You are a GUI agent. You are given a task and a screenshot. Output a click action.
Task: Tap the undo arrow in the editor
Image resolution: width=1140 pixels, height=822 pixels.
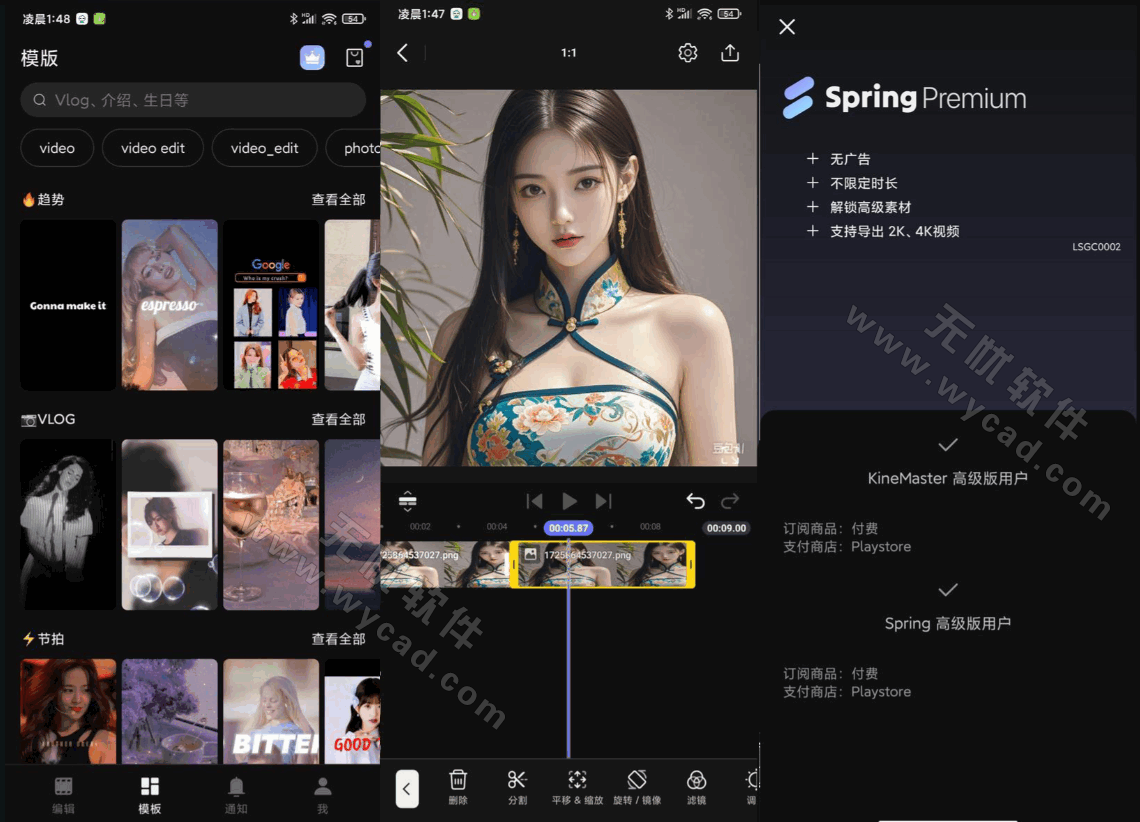(695, 501)
